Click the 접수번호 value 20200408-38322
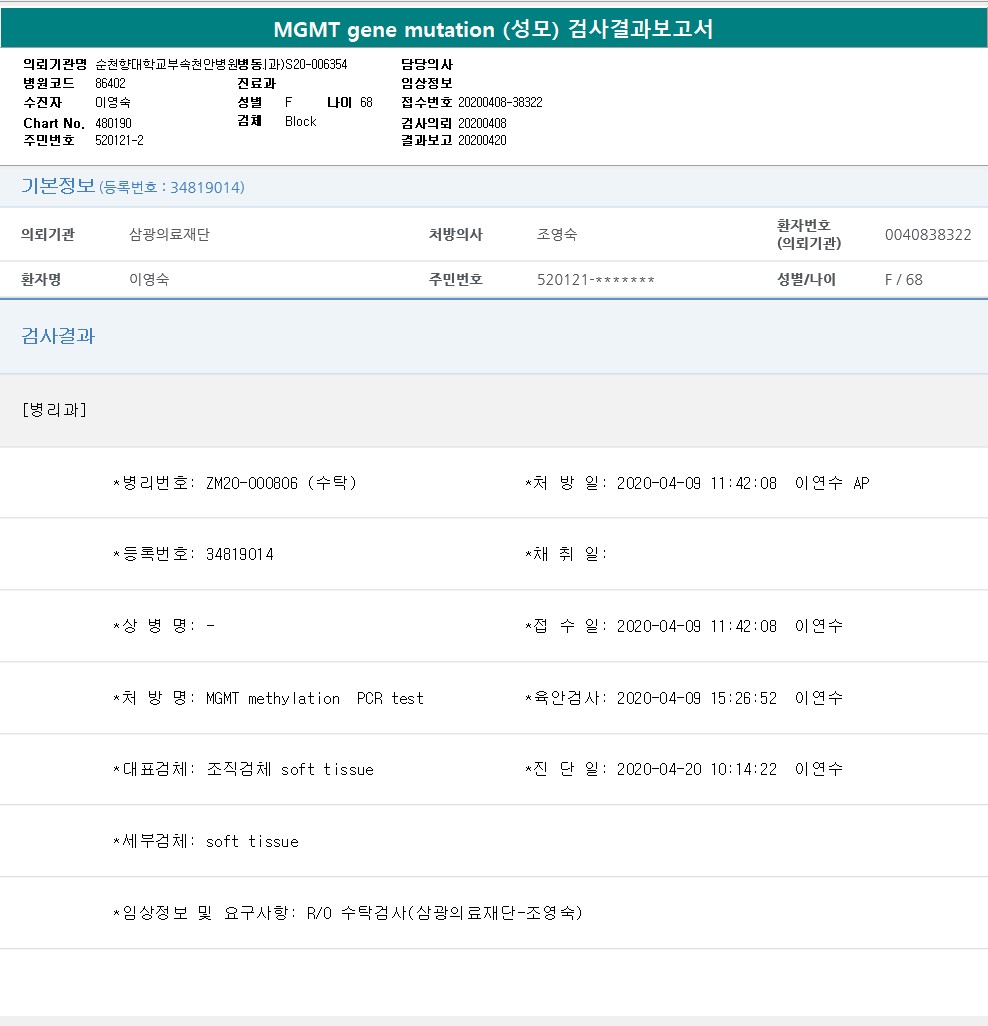This screenshot has width=988, height=1026. 500,103
